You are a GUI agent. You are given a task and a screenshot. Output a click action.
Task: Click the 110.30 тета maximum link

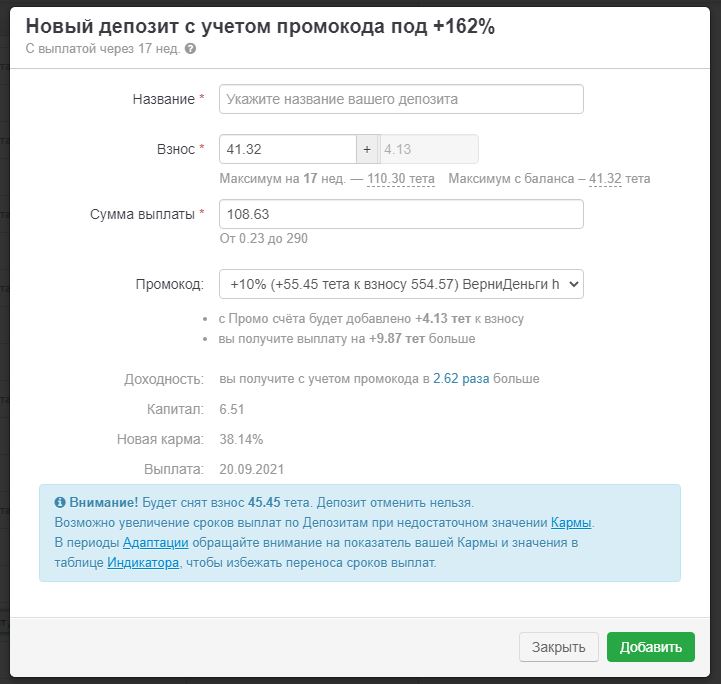click(x=400, y=179)
